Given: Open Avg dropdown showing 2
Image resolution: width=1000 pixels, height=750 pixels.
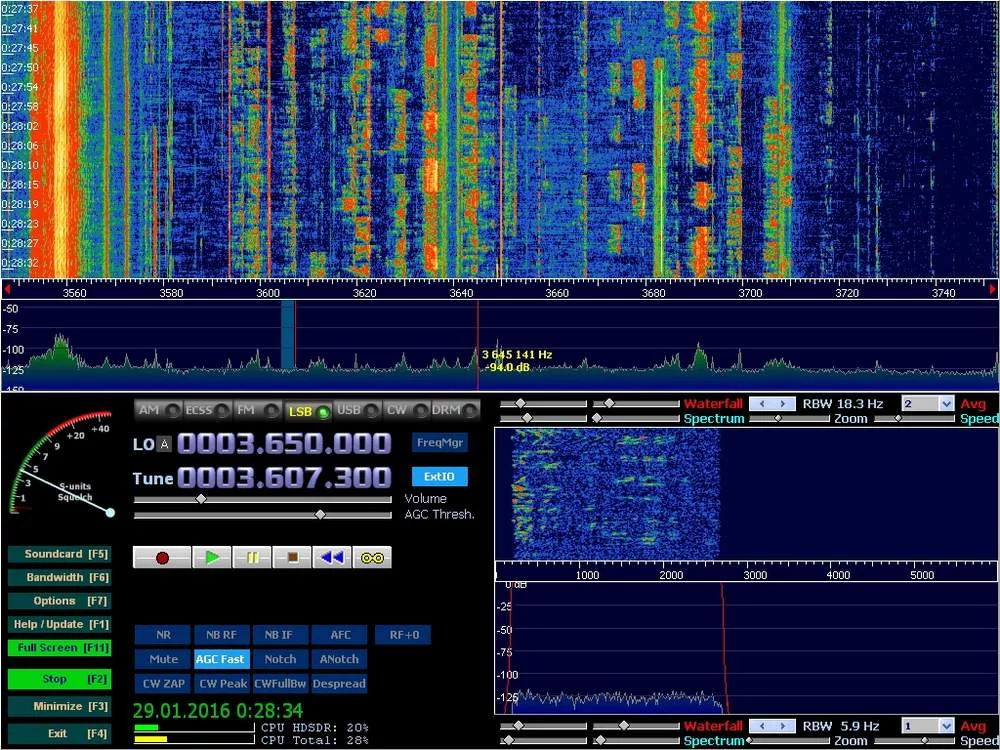Looking at the screenshot, I should pyautogui.click(x=928, y=404).
